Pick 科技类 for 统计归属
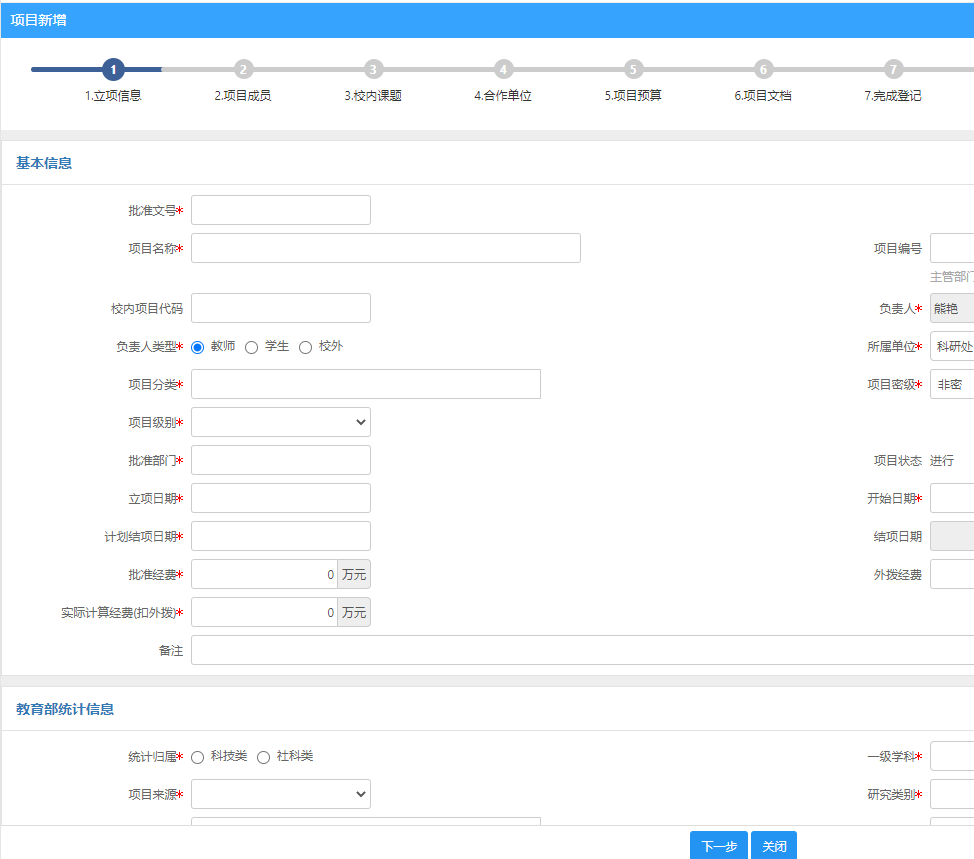Viewport: 974px width, 859px height. (198, 757)
